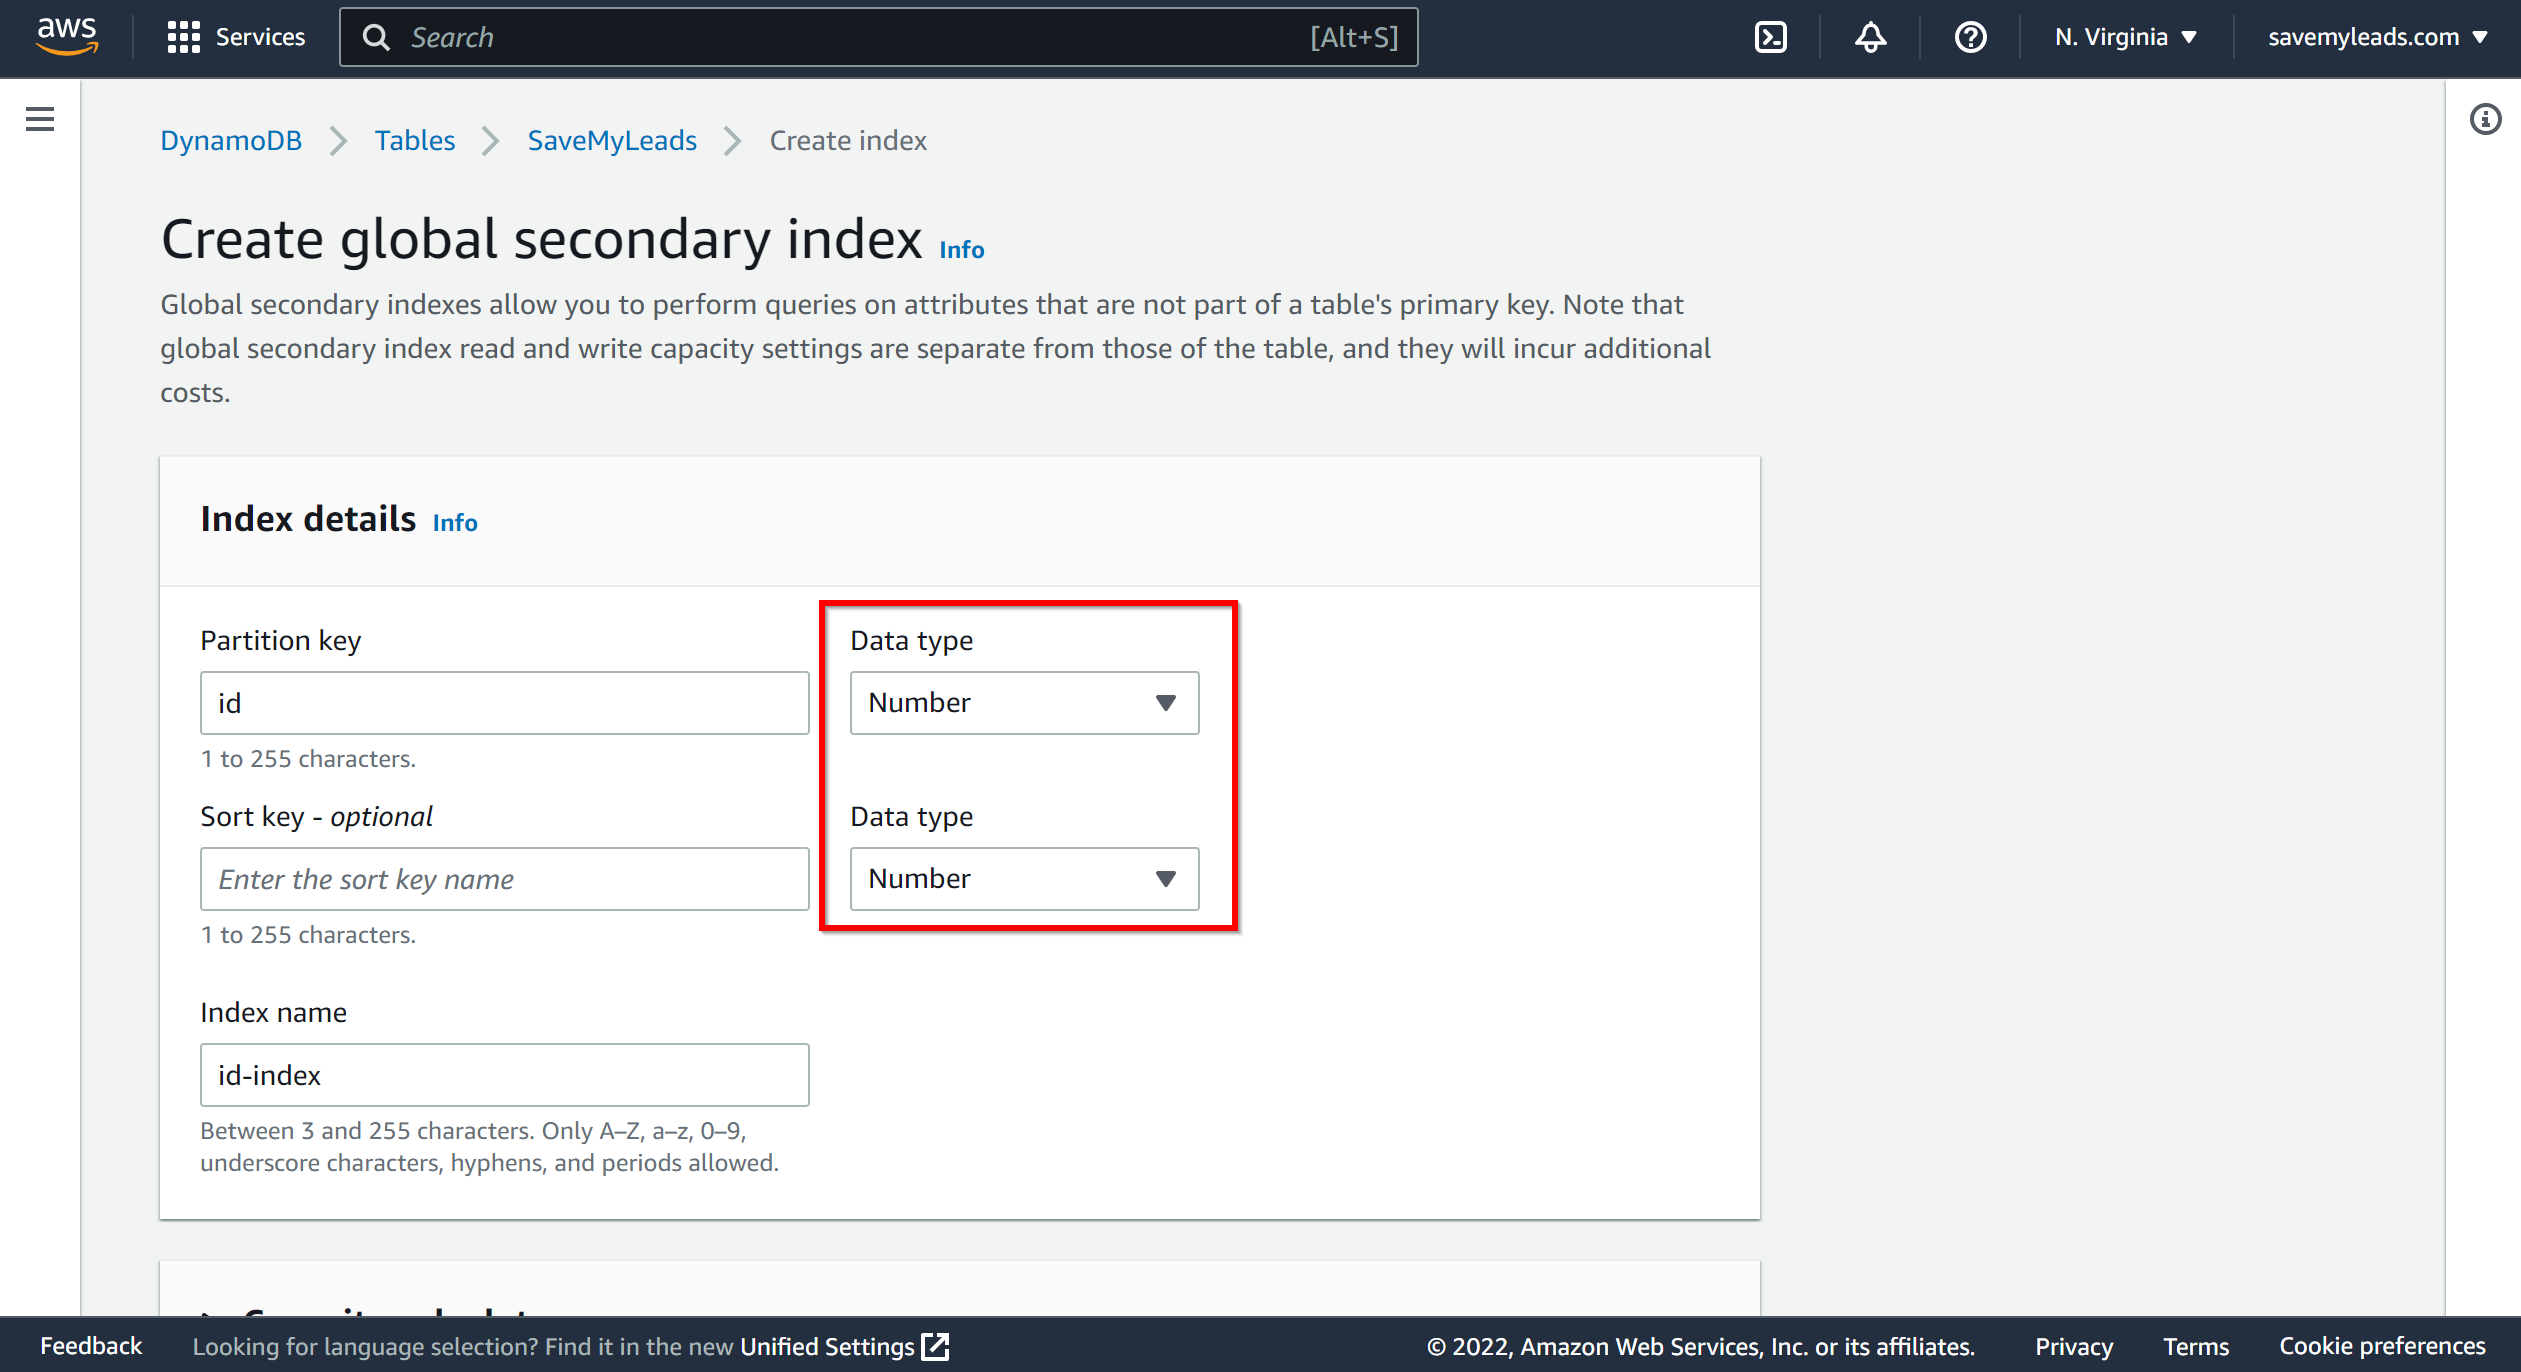
Task: Click the Create index breadcrumb text
Action: (848, 140)
